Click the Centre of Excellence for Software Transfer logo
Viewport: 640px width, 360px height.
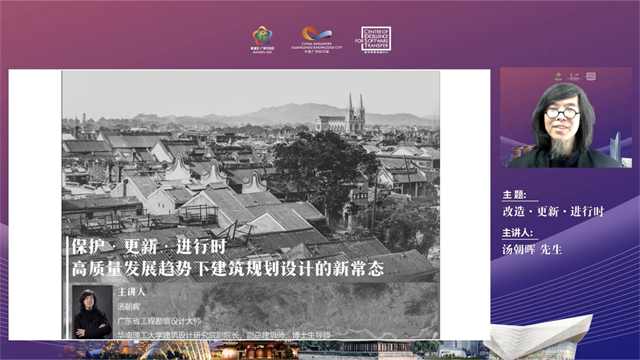tap(373, 39)
